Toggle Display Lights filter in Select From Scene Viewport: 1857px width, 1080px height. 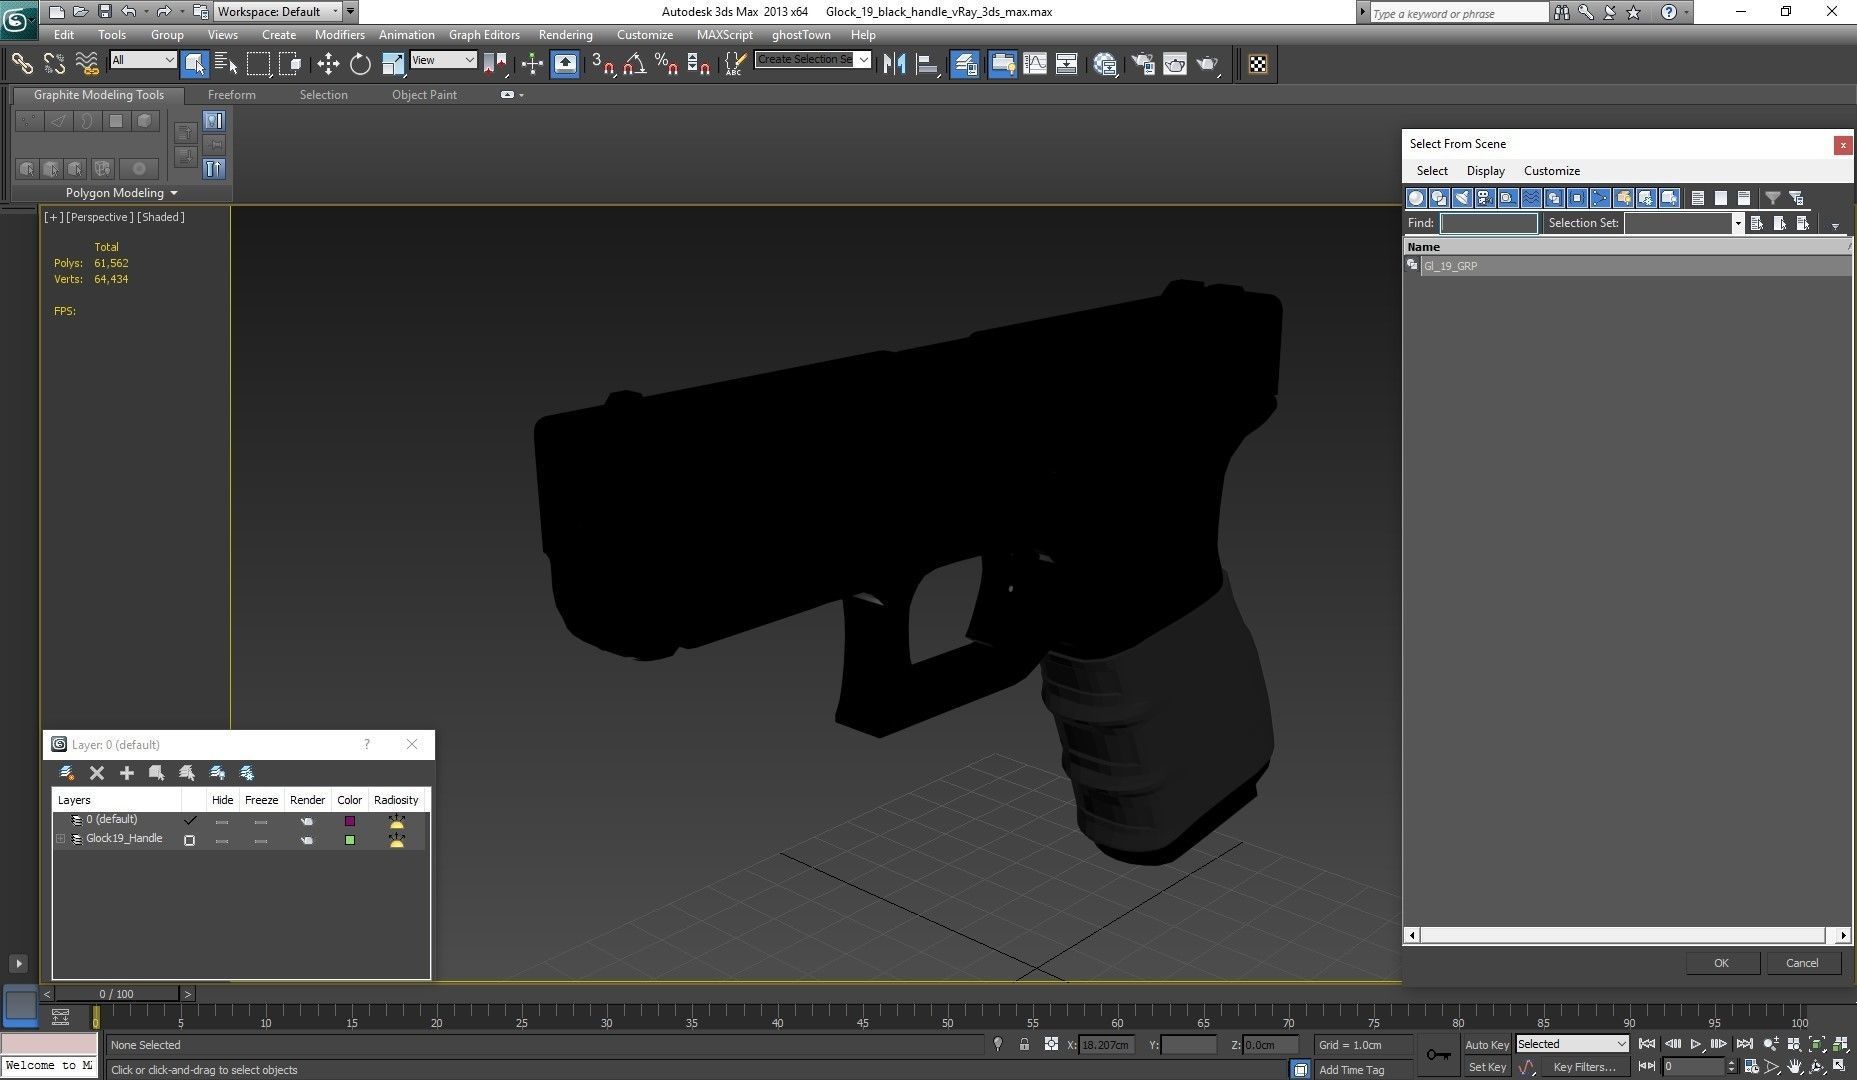click(x=1462, y=198)
